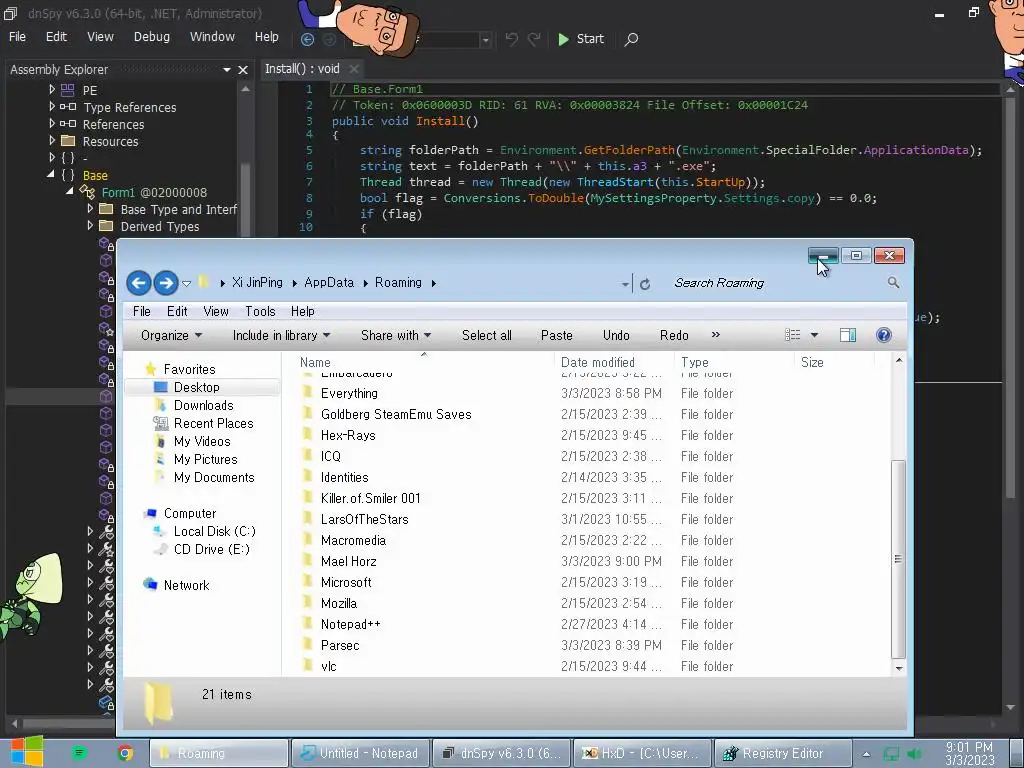Viewport: 1024px width, 768px height.
Task: Expand the Type References node
Action: pos(52,106)
